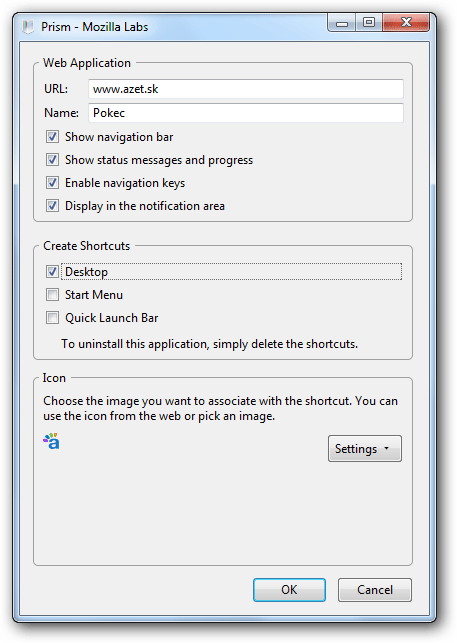457x643 pixels.
Task: Maximize the Prism dialog window
Action: (x=369, y=23)
